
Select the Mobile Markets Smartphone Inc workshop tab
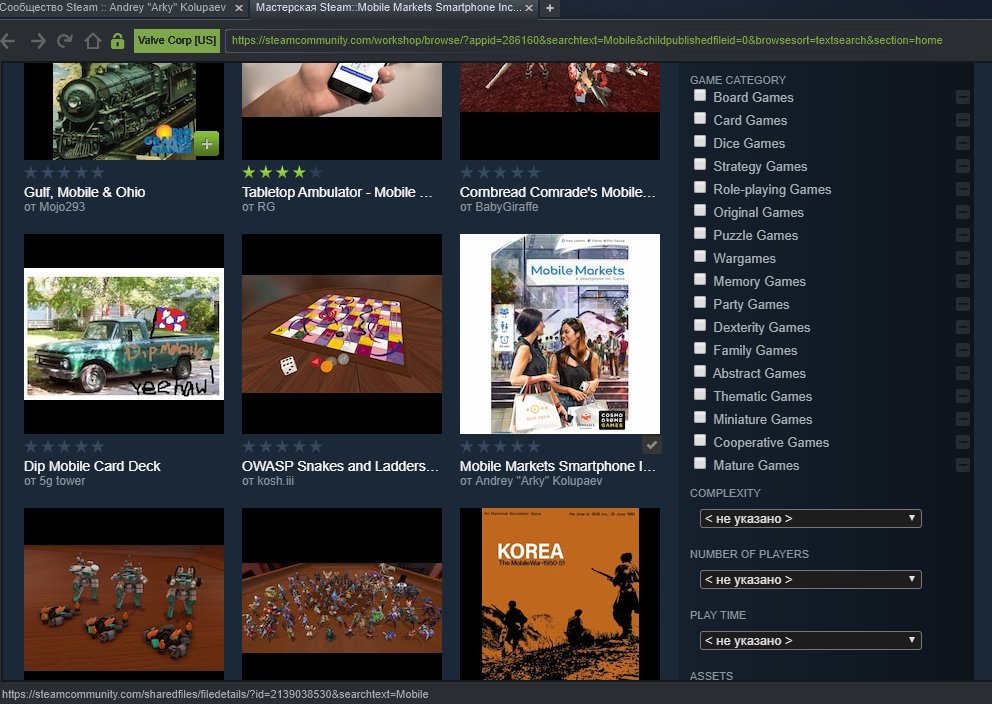394,8
